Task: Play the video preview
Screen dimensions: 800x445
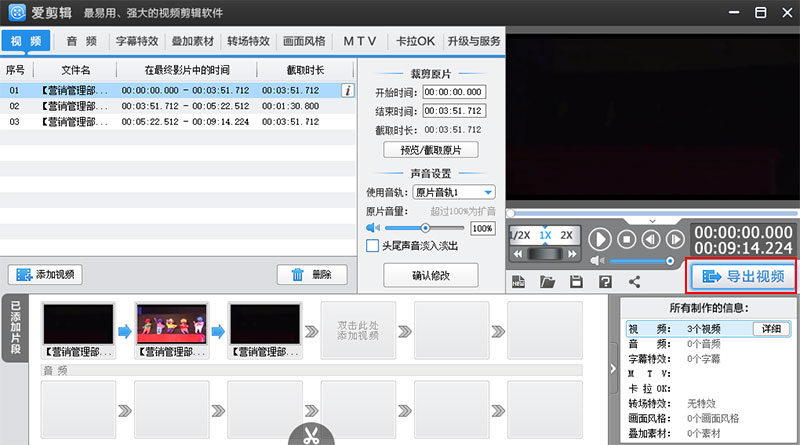Action: 599,239
